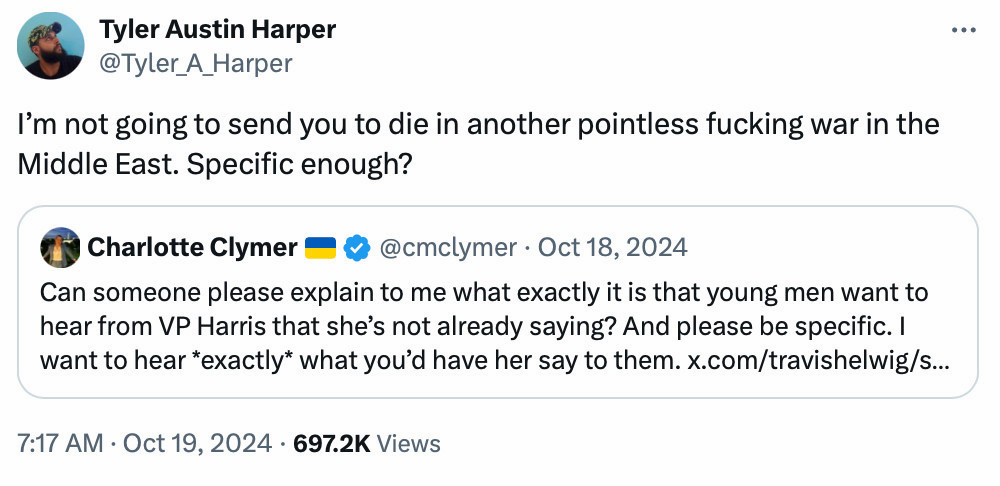Click Tyler Austin Harper's profile avatar
Screen dimensions: 1000x486
51,45
